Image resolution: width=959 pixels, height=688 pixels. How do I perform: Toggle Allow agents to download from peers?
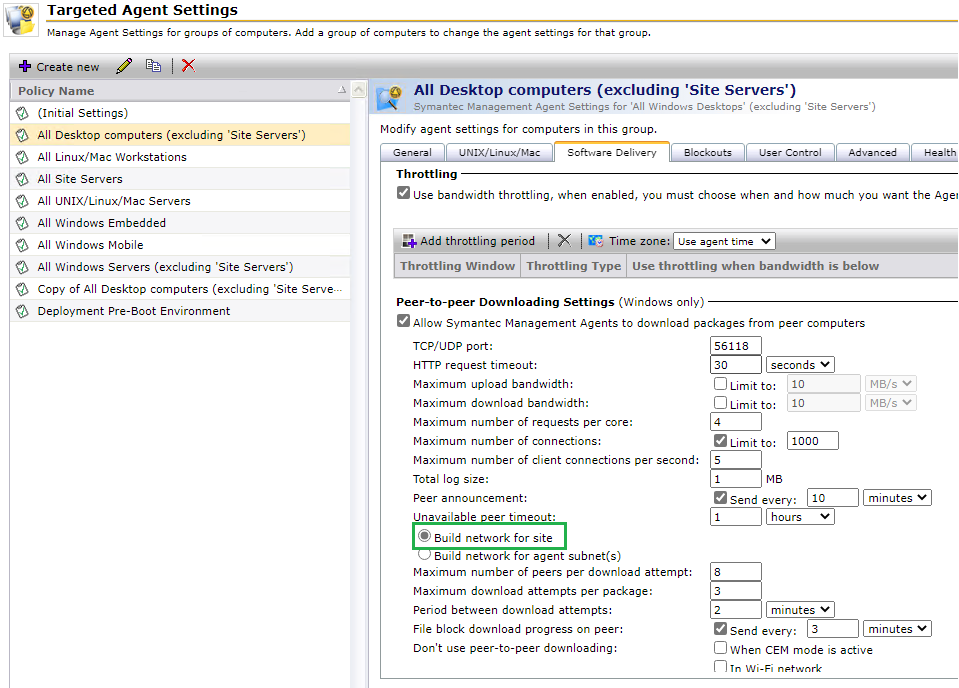coord(403,321)
